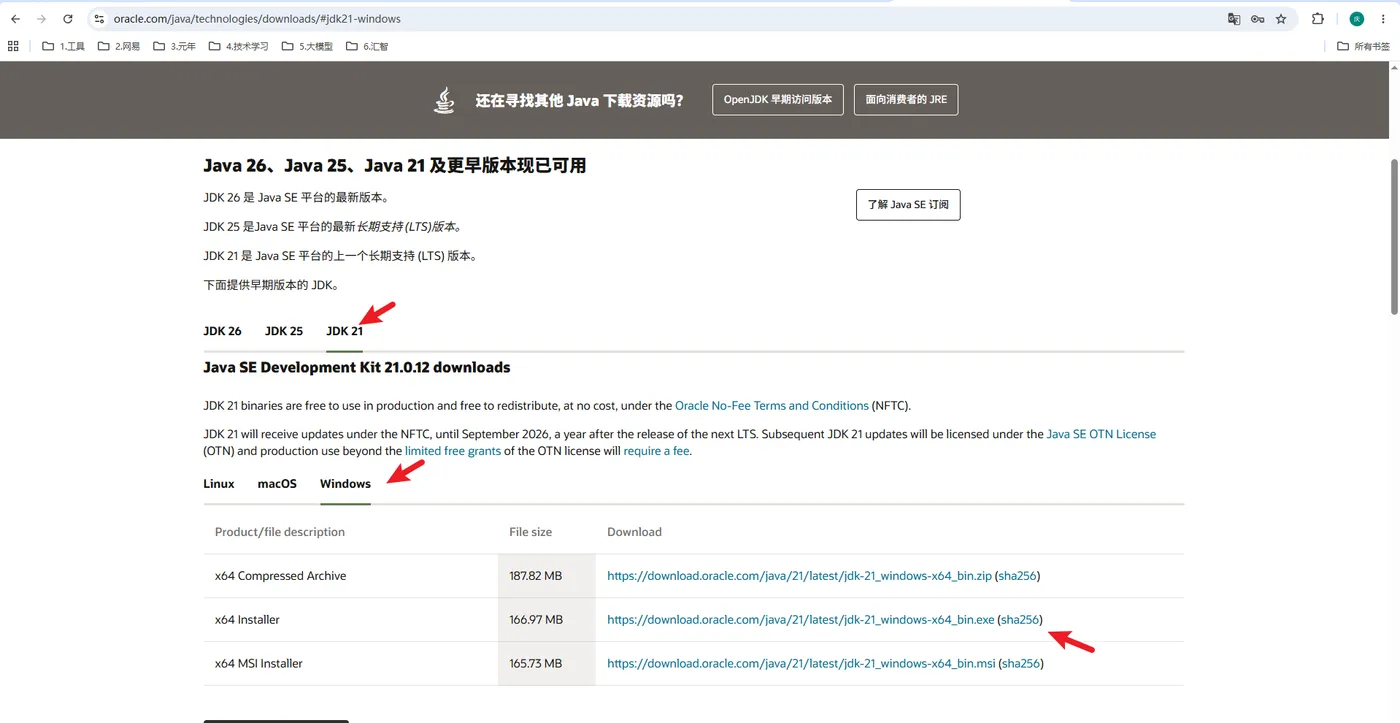Open Oracle No-Fee Terms and Conditions link
The image size is (1400, 723).
tap(772, 406)
